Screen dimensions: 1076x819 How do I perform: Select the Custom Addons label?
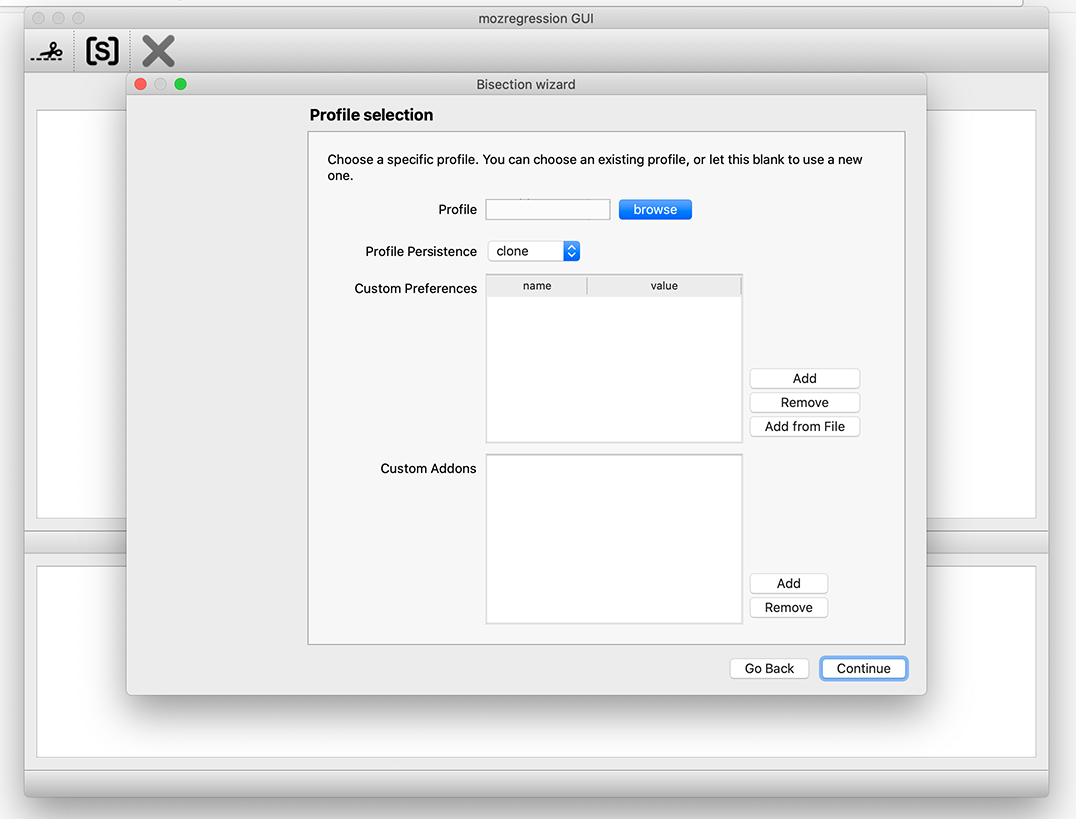[428, 468]
